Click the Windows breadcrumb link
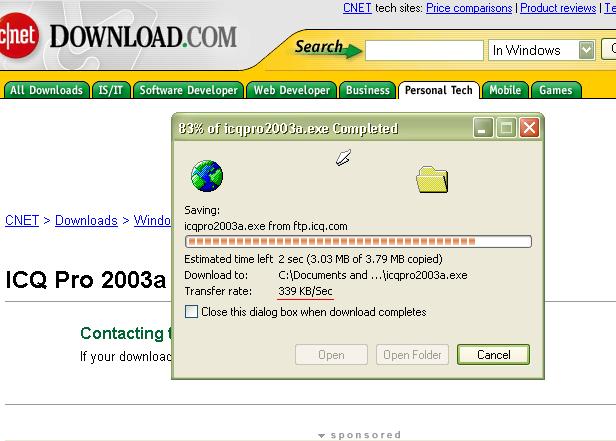 152,220
